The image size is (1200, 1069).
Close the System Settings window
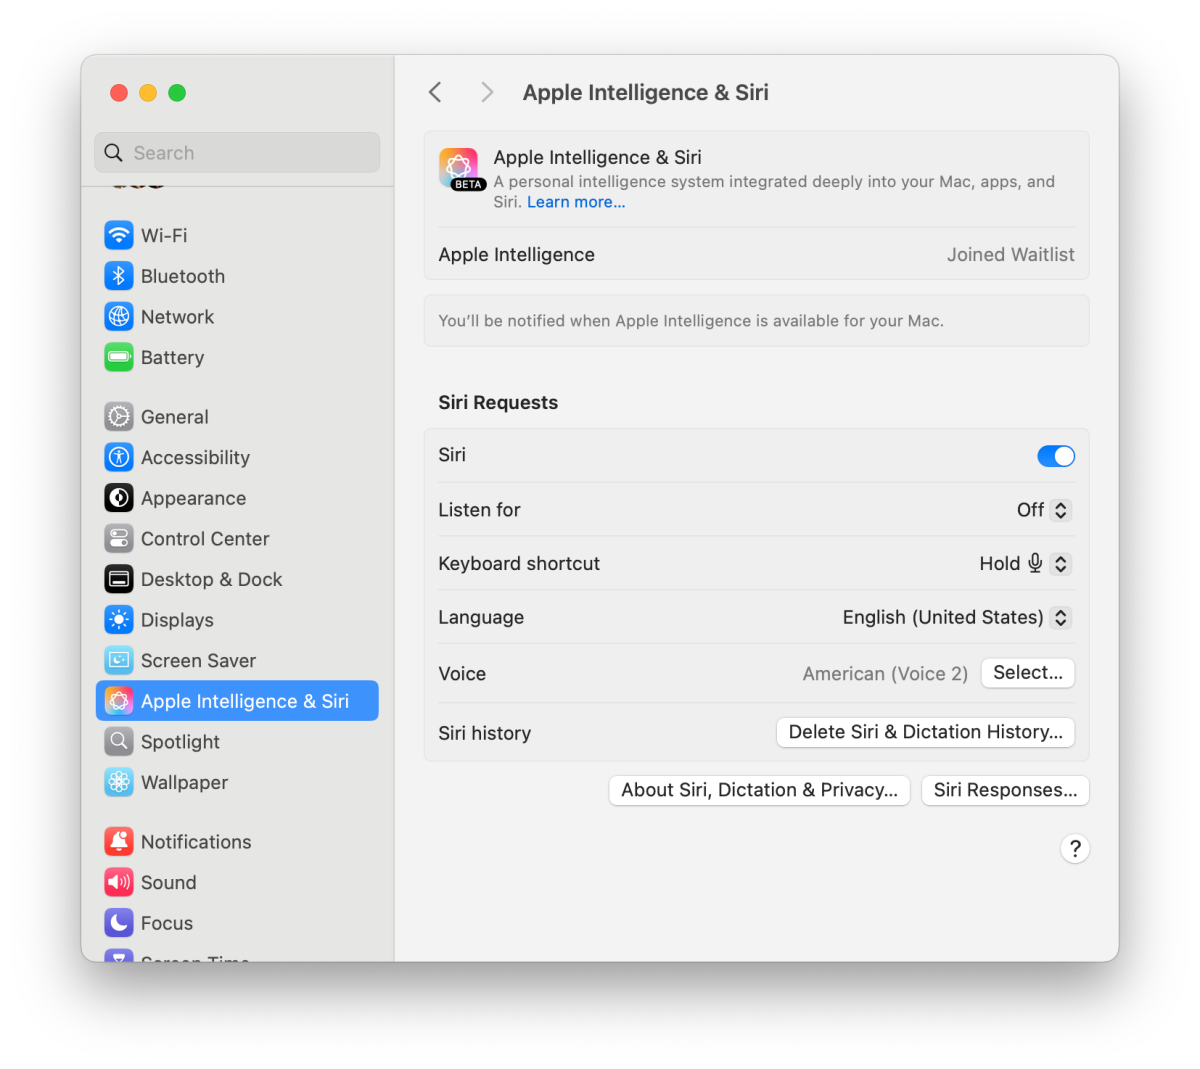119,93
